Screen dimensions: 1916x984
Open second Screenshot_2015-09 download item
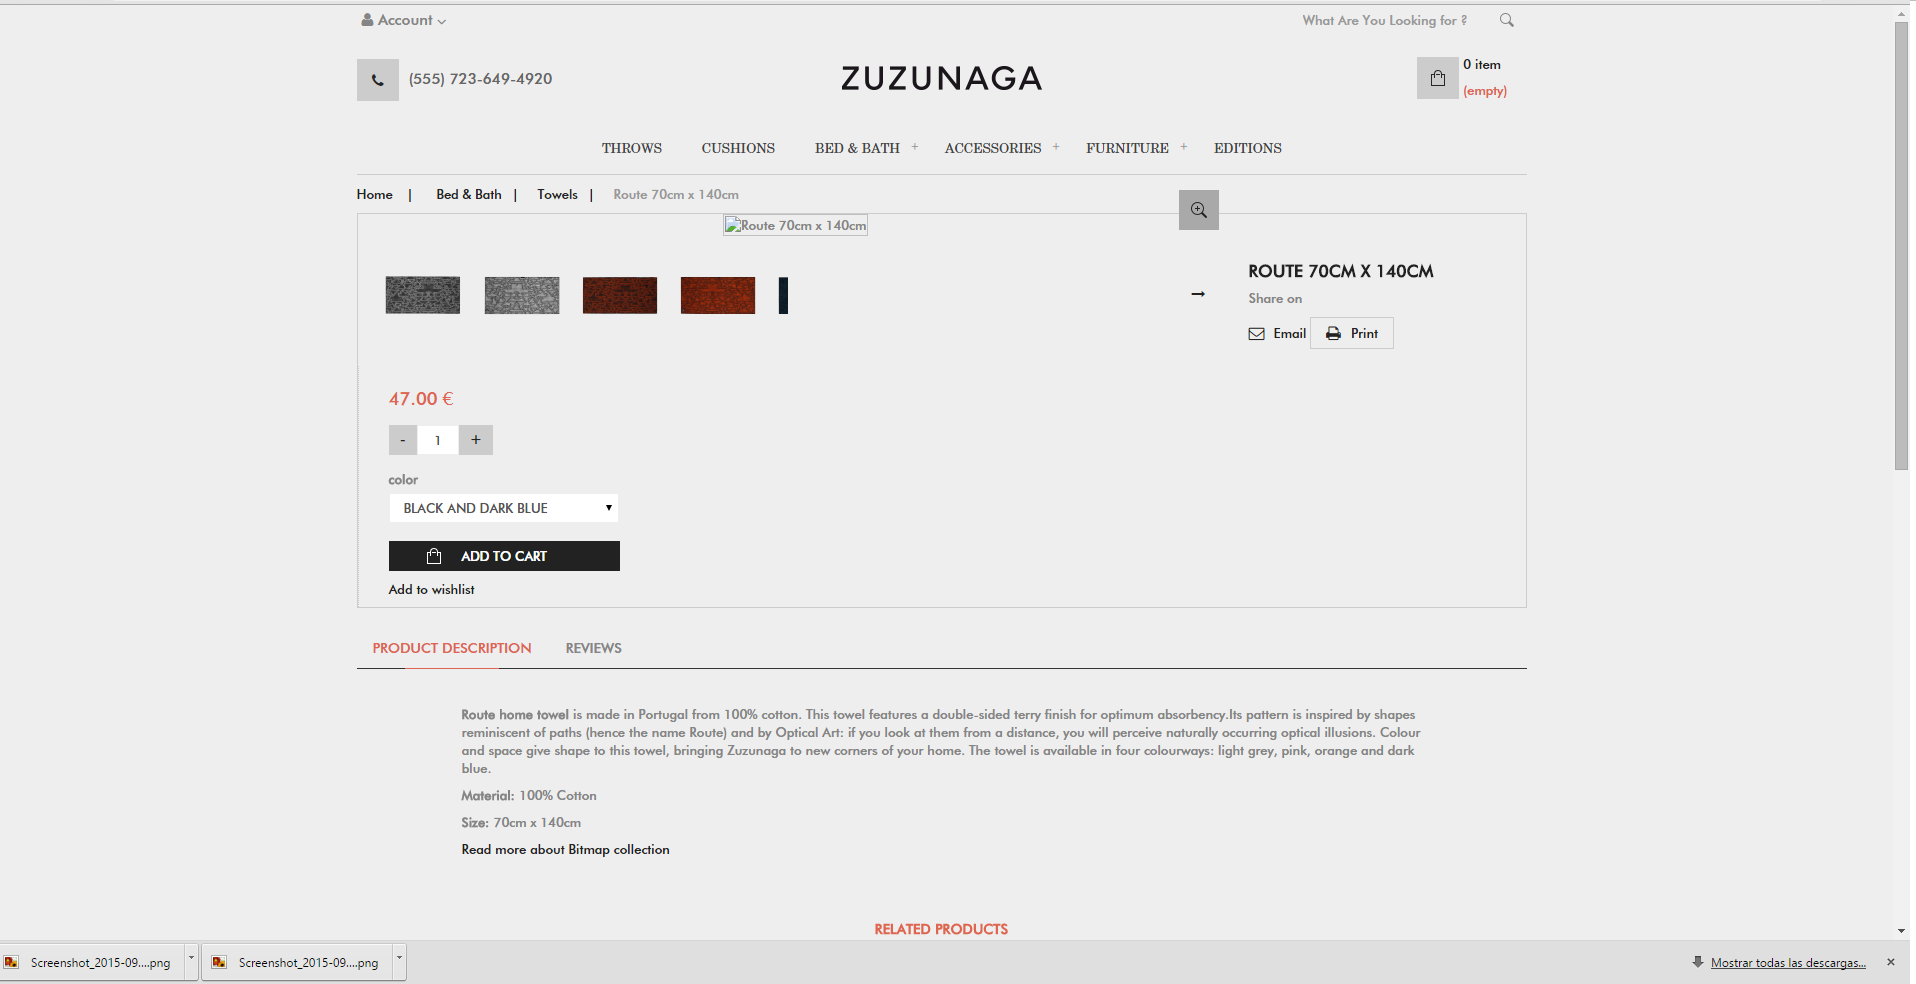click(298, 962)
